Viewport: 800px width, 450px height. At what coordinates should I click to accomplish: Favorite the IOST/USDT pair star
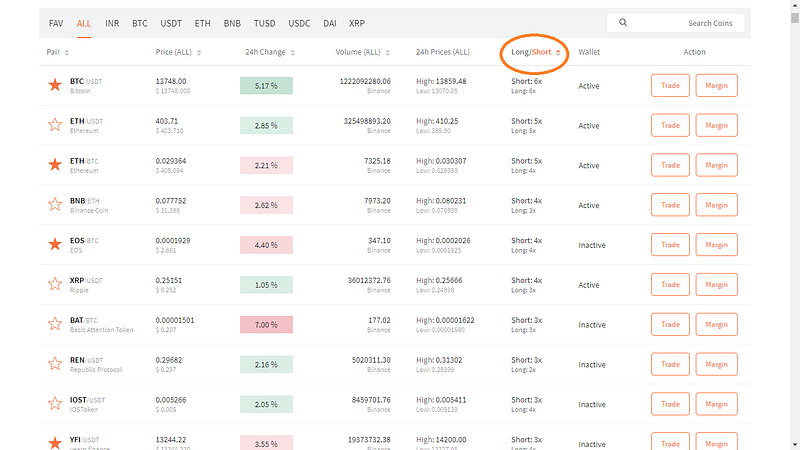click(55, 404)
